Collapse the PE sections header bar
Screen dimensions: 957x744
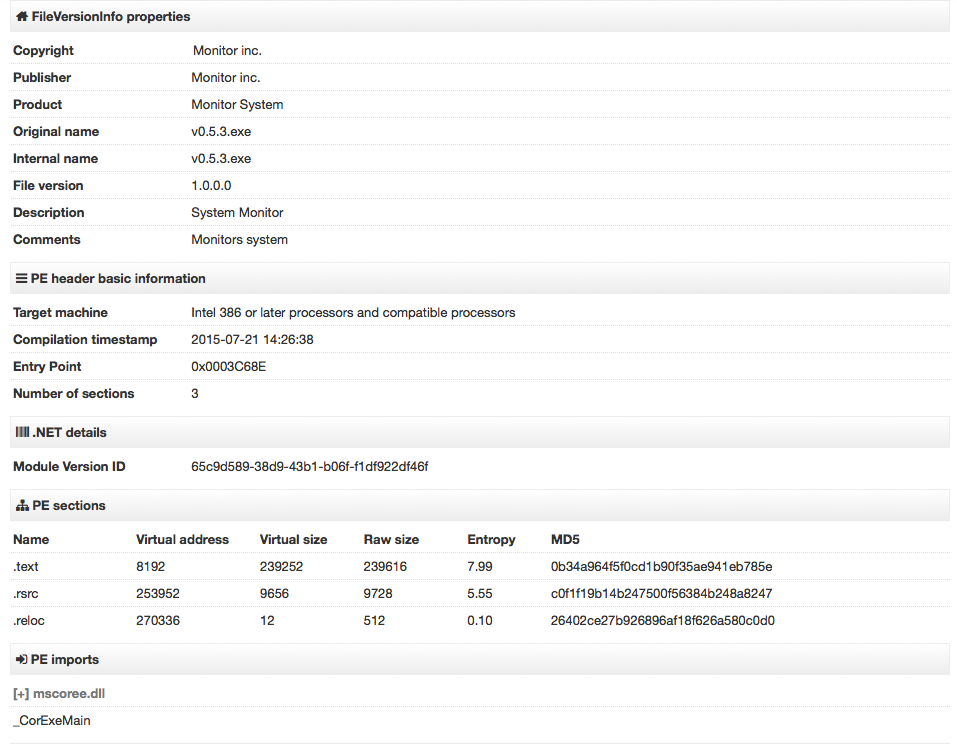480,505
